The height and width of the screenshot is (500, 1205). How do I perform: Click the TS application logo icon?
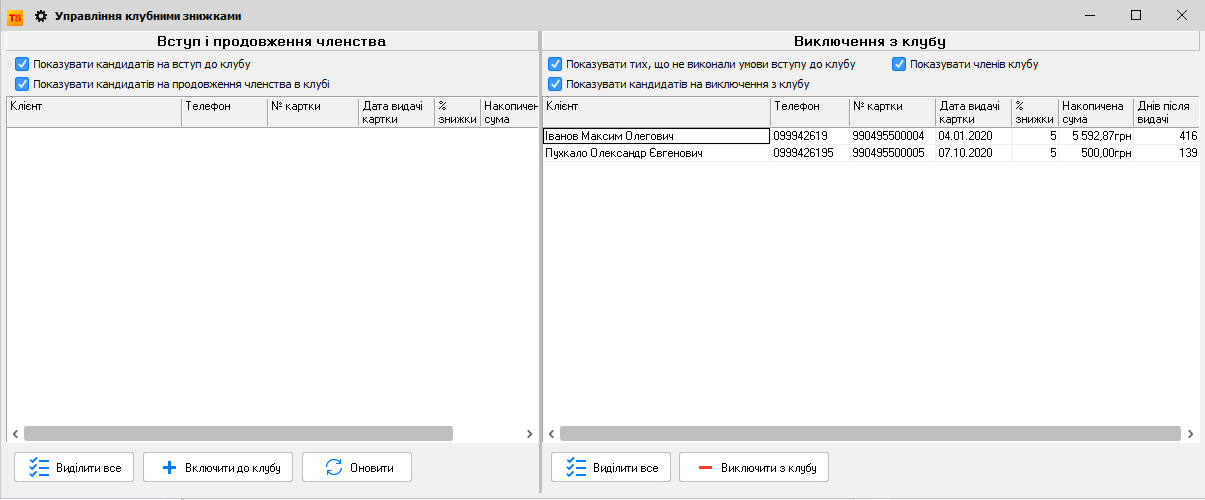[15, 16]
